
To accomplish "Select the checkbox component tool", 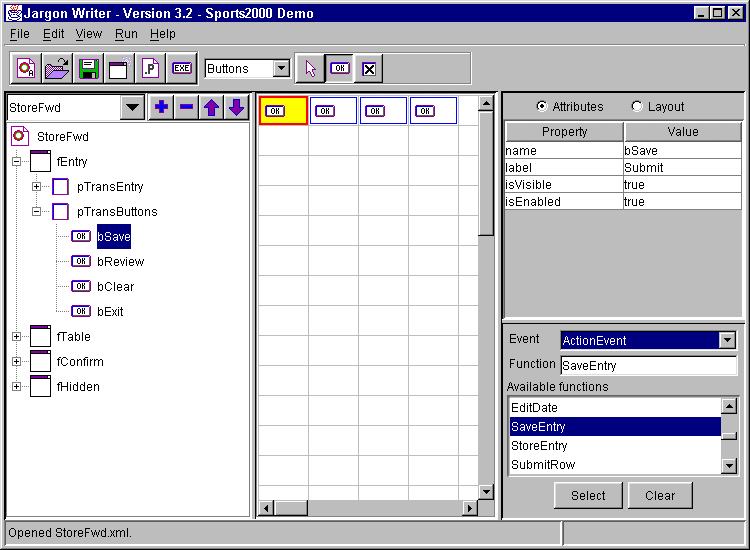I will 369,69.
